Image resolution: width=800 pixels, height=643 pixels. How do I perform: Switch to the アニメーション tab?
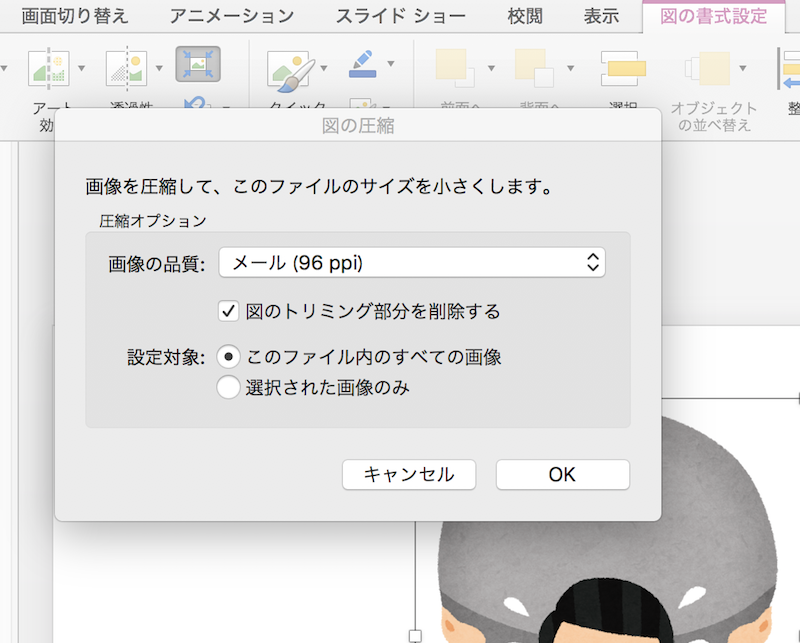point(231,16)
